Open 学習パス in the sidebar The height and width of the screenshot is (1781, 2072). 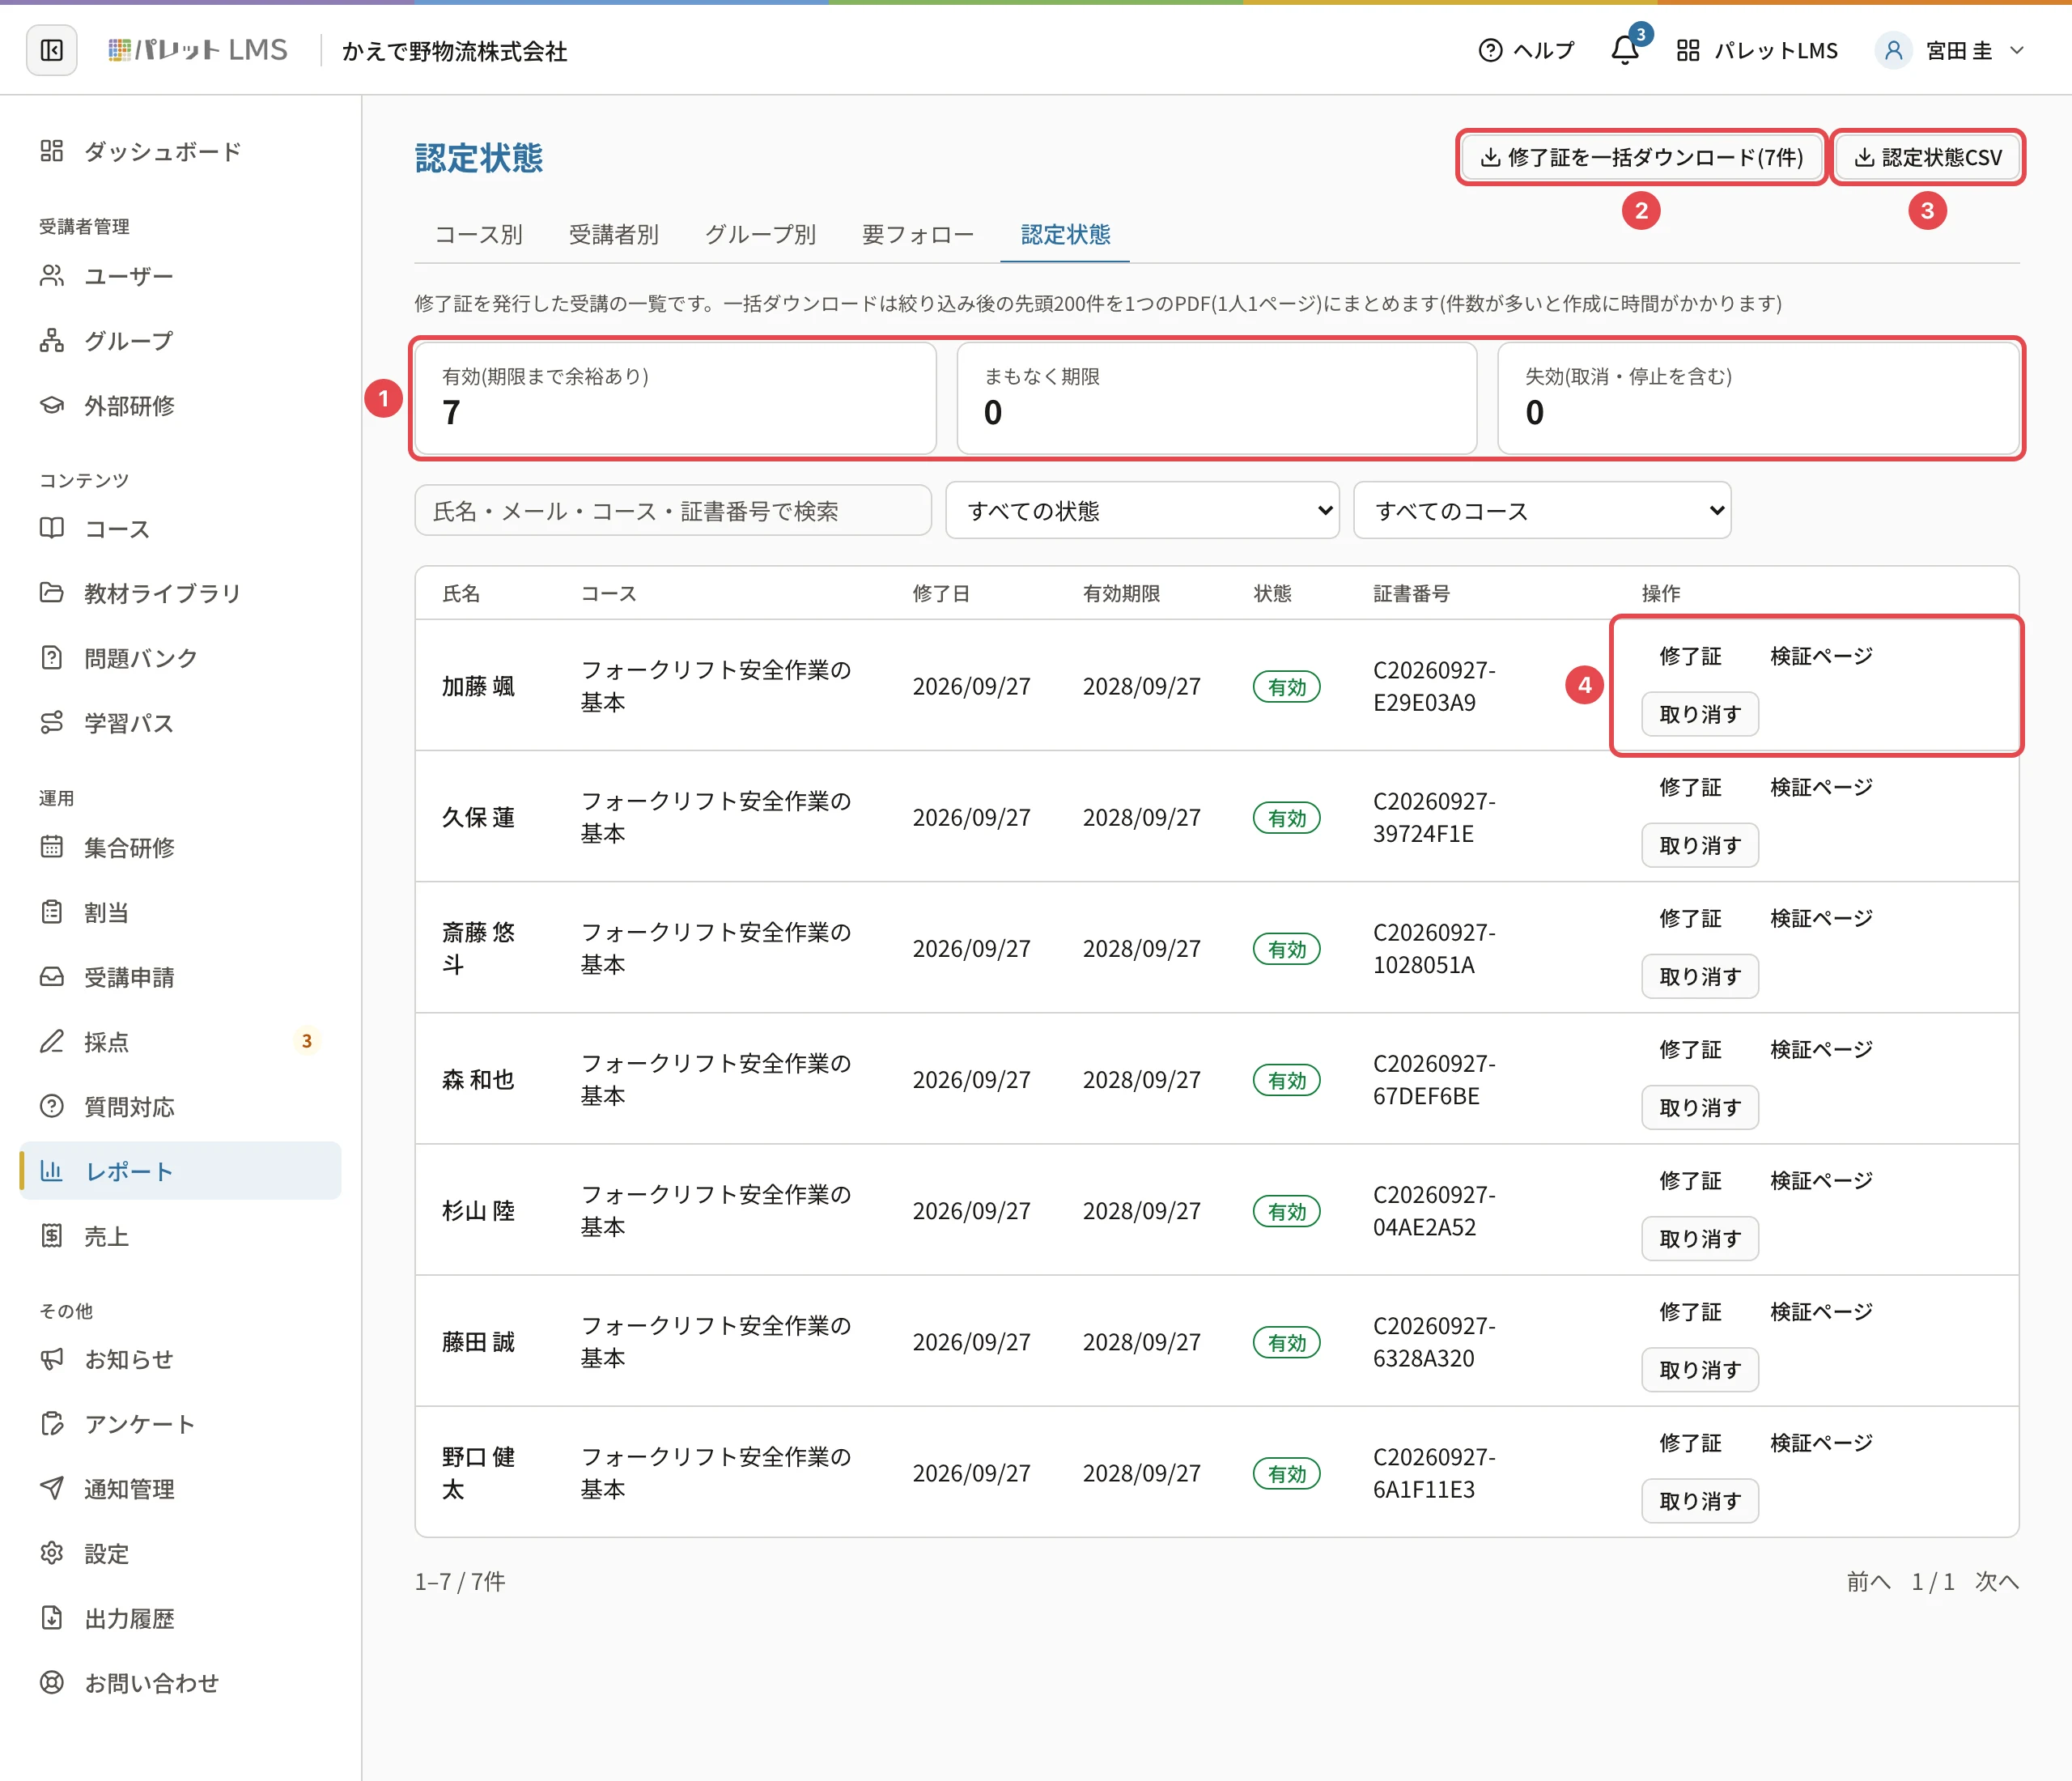pos(180,723)
